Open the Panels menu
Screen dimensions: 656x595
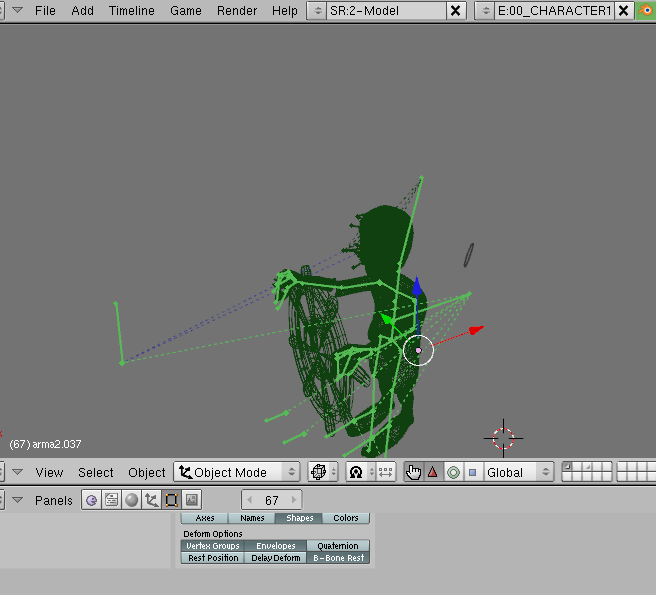[x=54, y=500]
